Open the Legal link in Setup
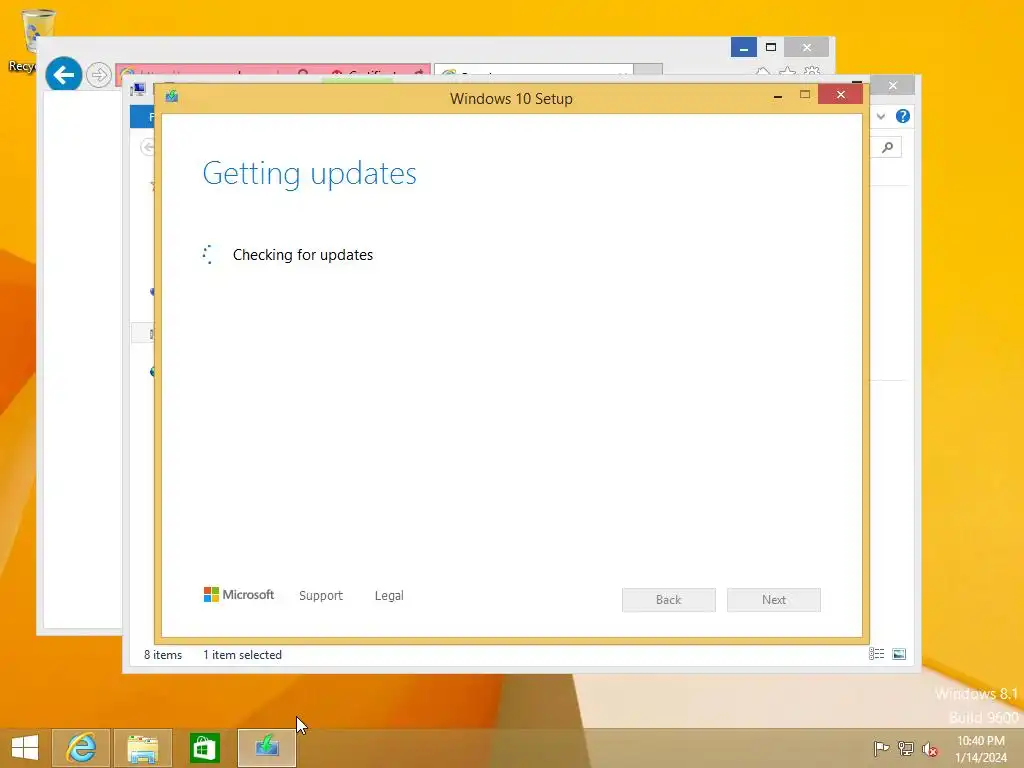The image size is (1024, 768). [x=389, y=596]
